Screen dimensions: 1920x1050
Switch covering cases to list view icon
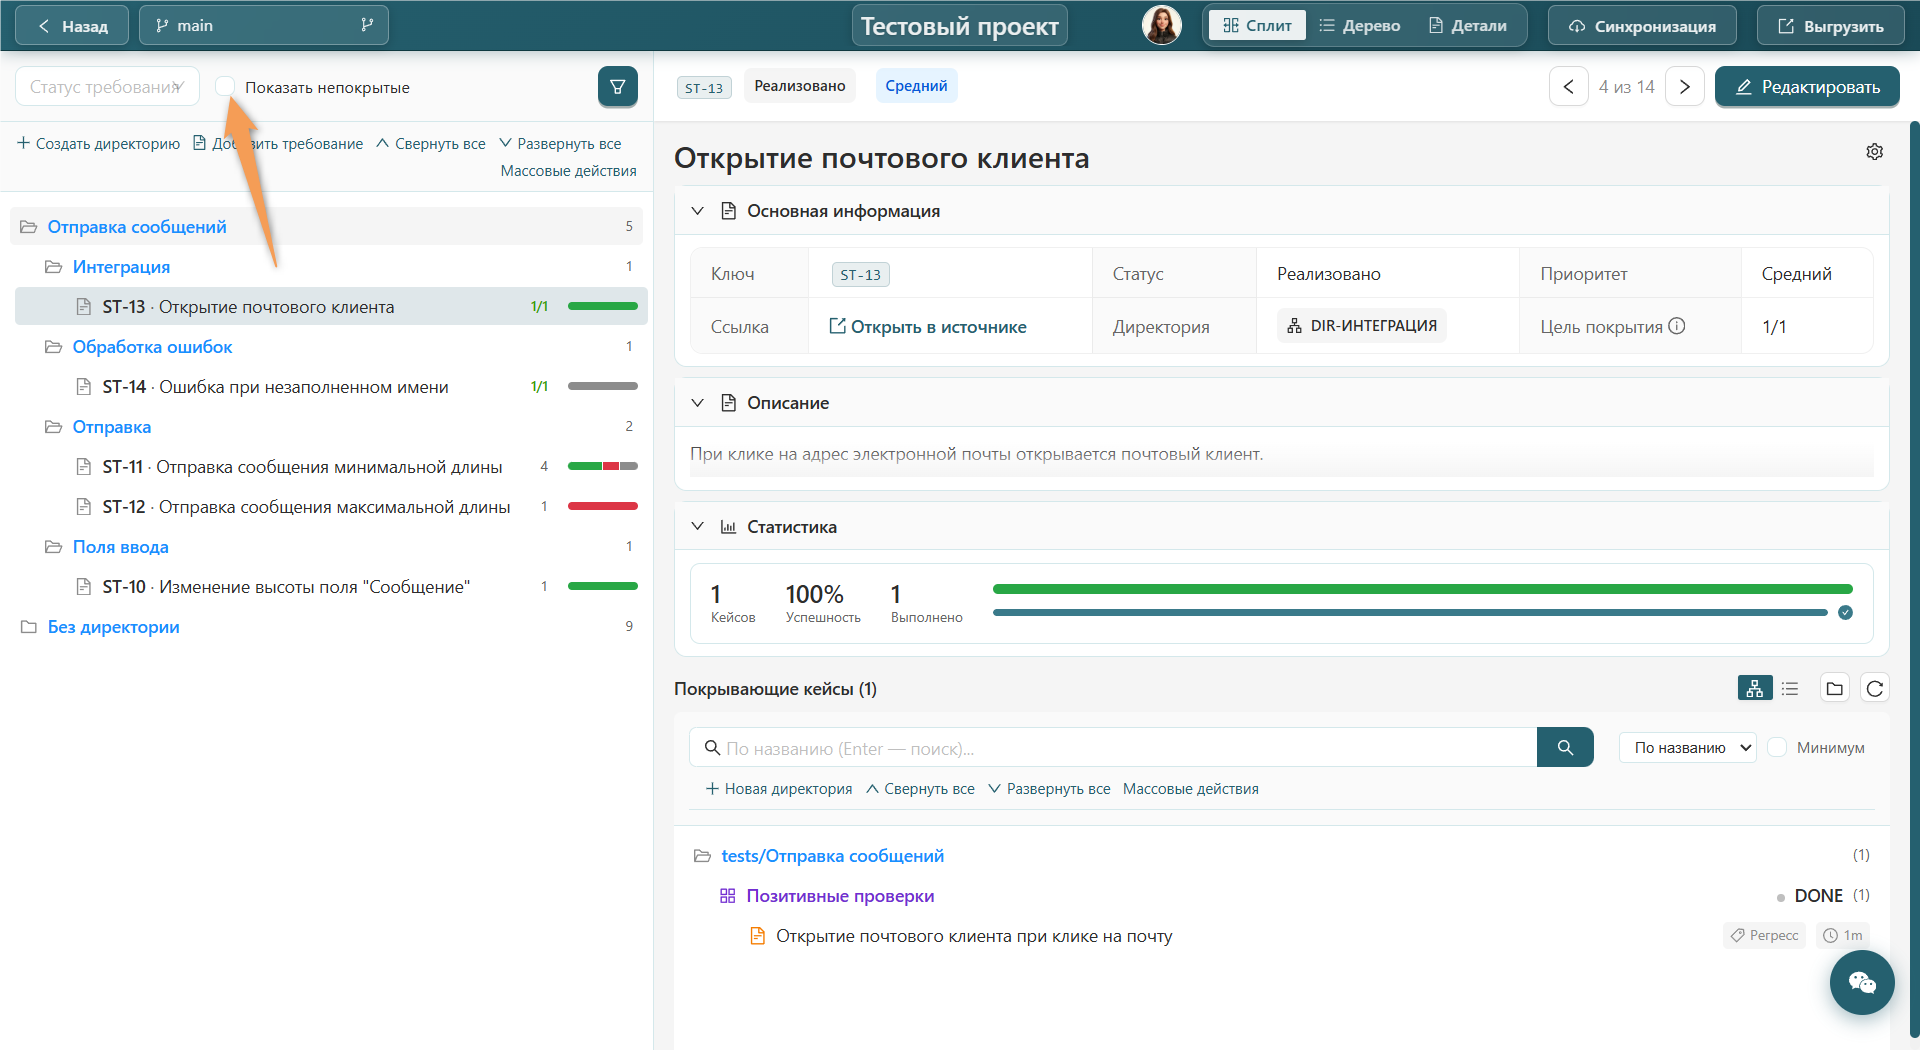[1790, 688]
